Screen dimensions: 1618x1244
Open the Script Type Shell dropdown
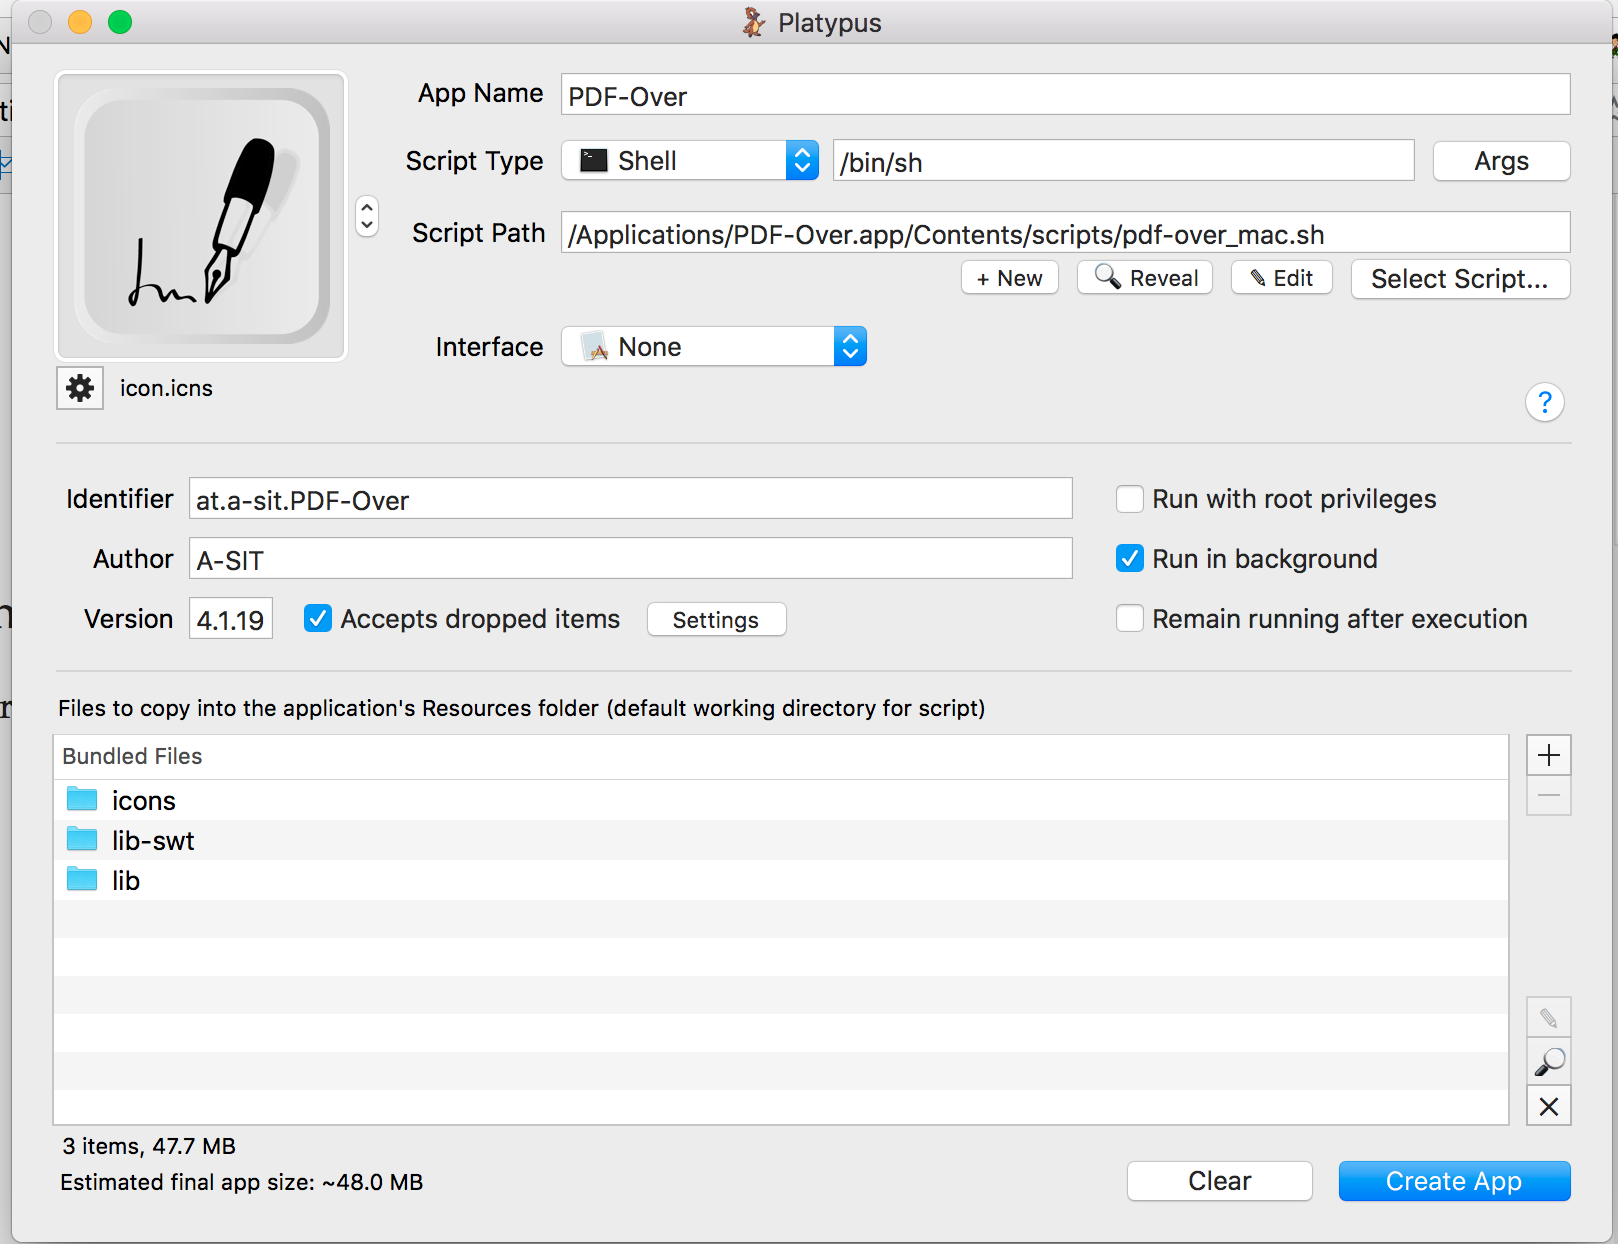690,161
